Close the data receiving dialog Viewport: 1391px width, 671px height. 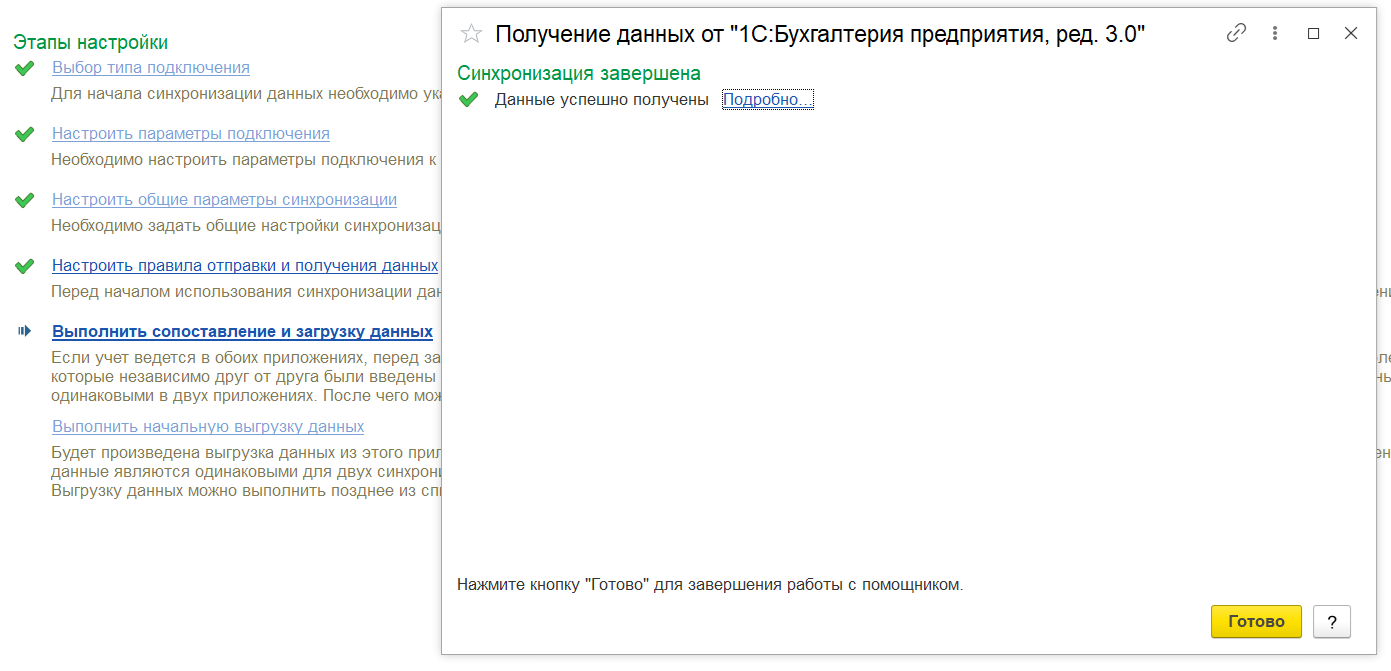pyautogui.click(x=1351, y=33)
